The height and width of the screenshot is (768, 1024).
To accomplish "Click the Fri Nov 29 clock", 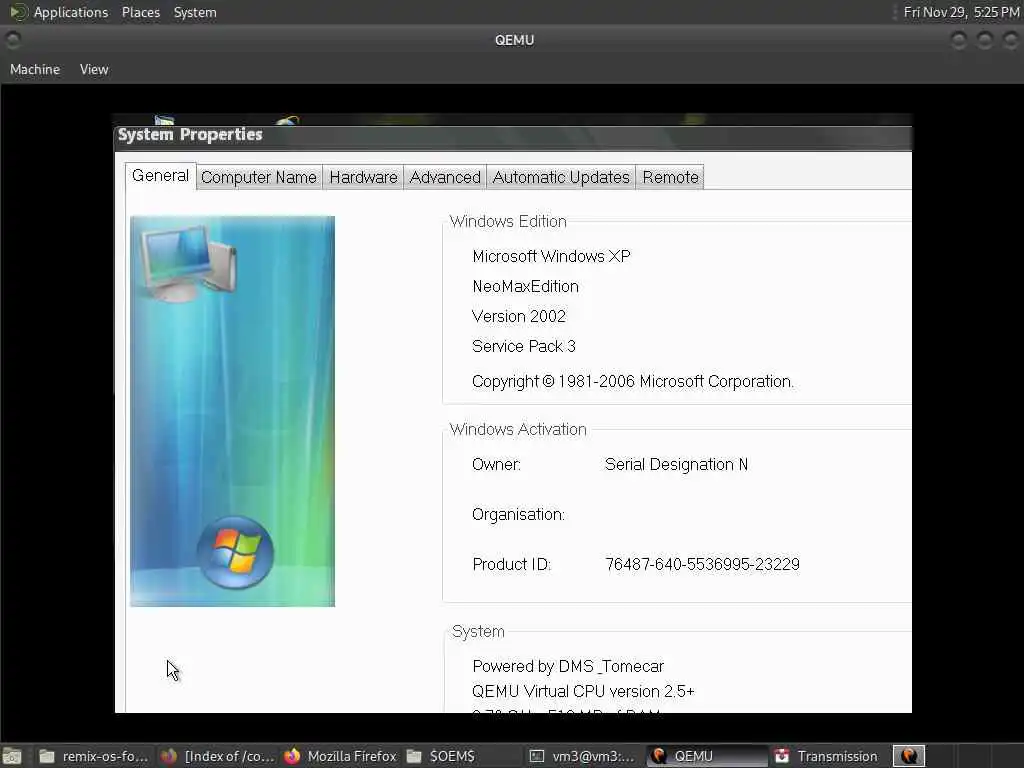I will (961, 12).
